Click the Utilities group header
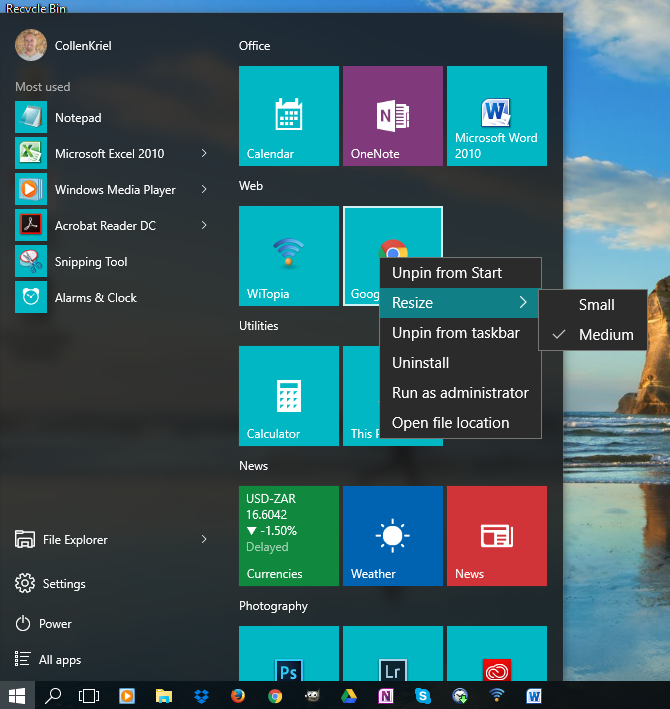Viewport: 670px width, 709px height. 259,326
